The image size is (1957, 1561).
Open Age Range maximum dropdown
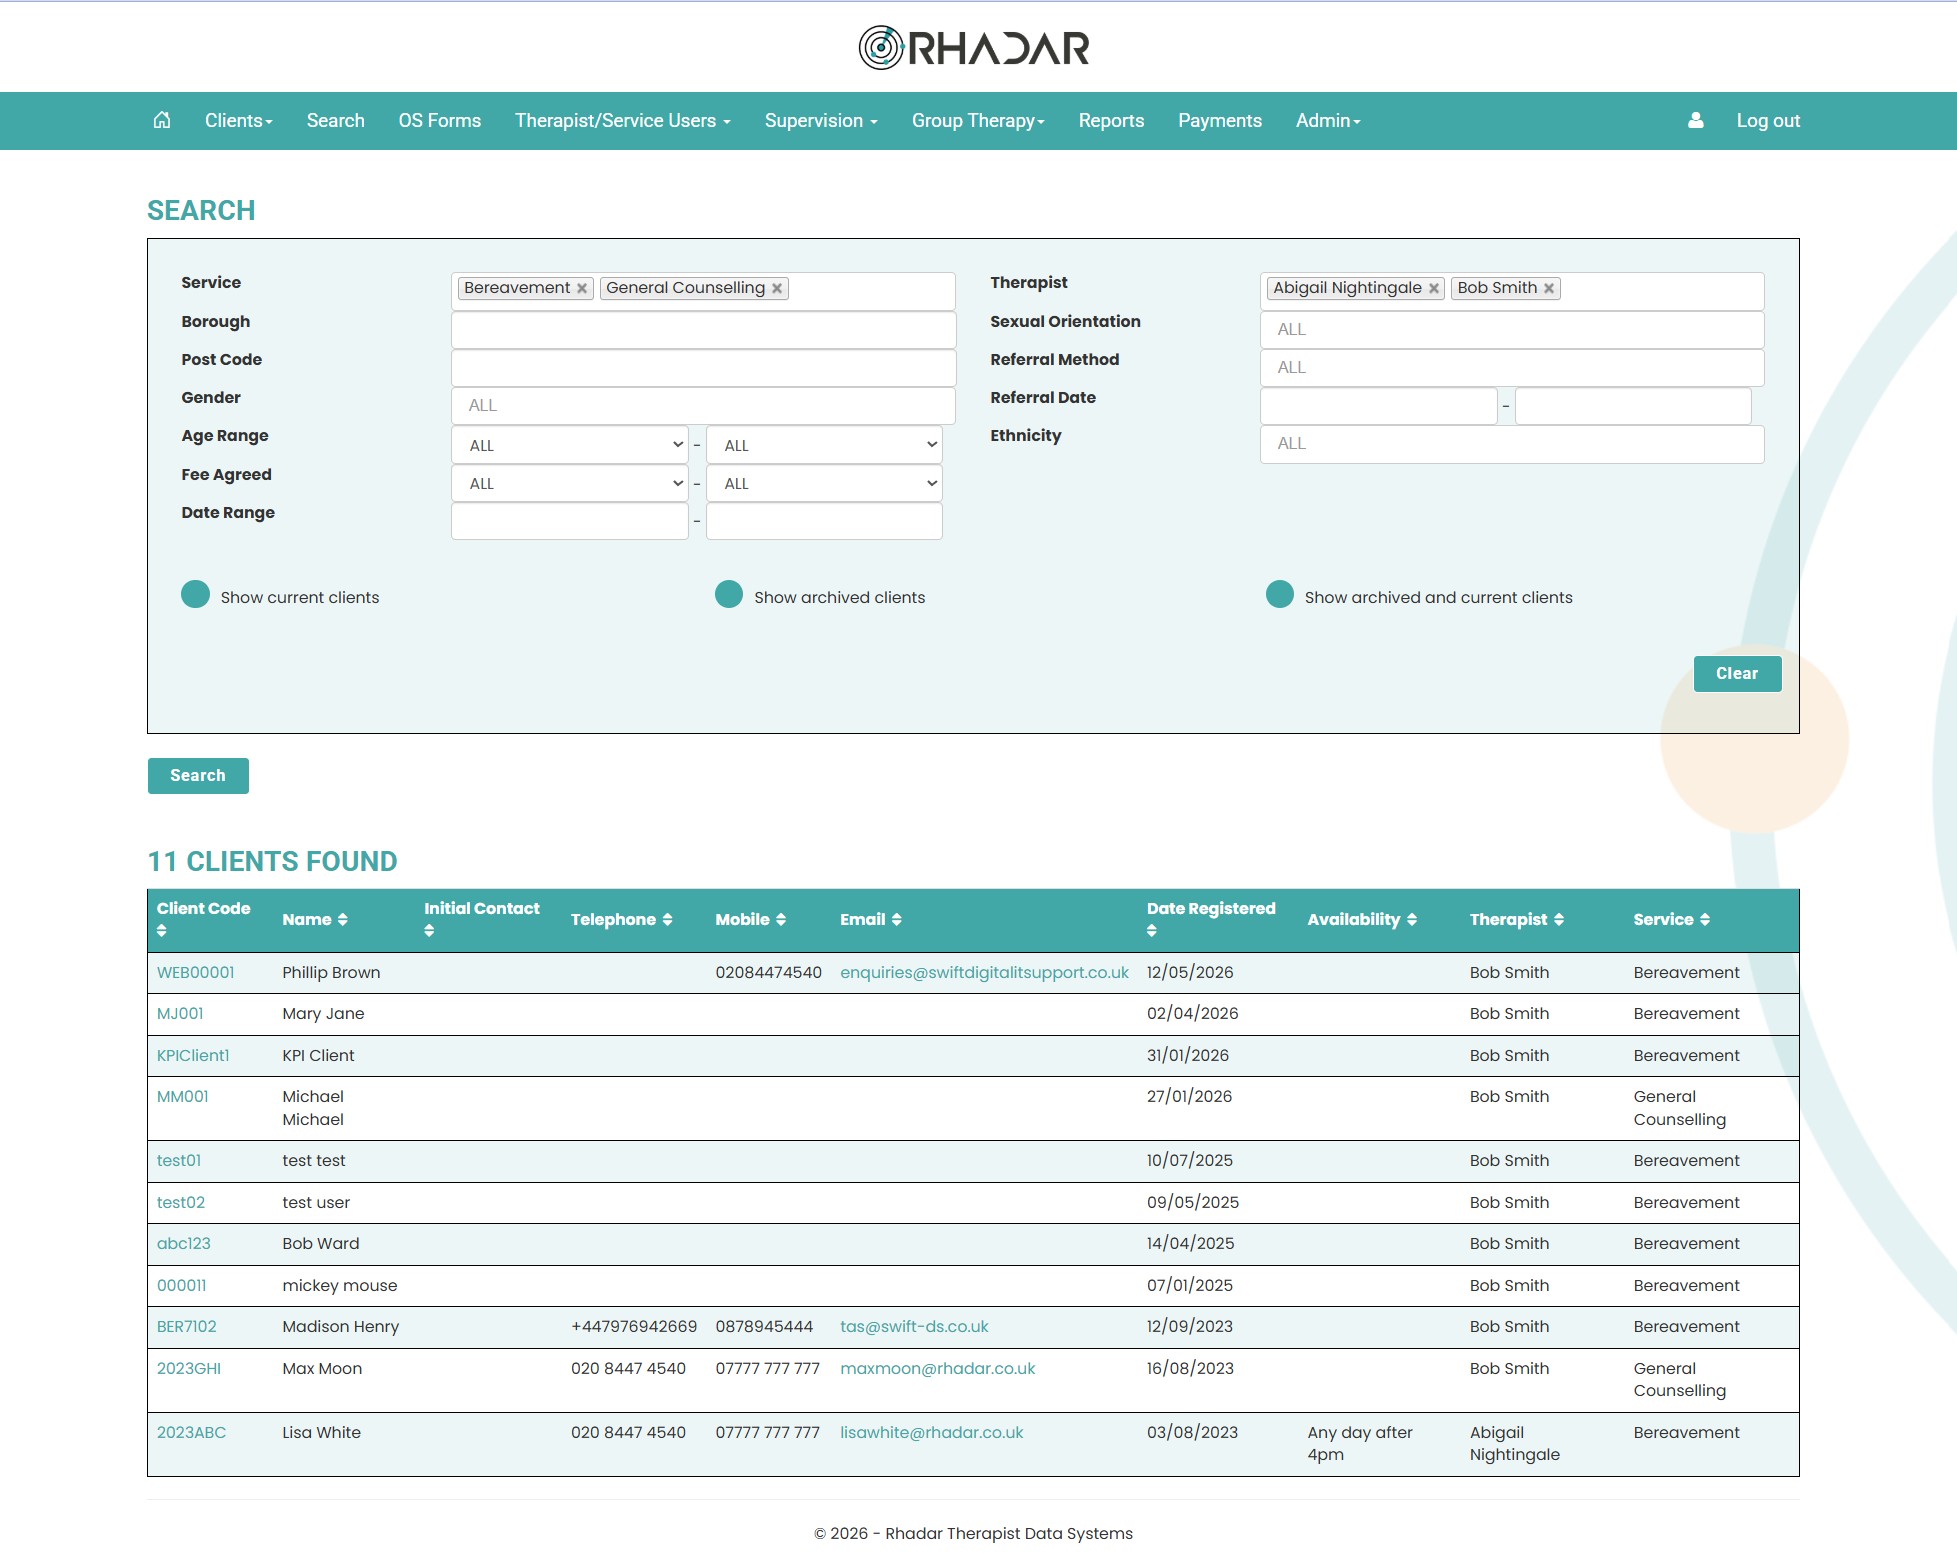pos(824,445)
